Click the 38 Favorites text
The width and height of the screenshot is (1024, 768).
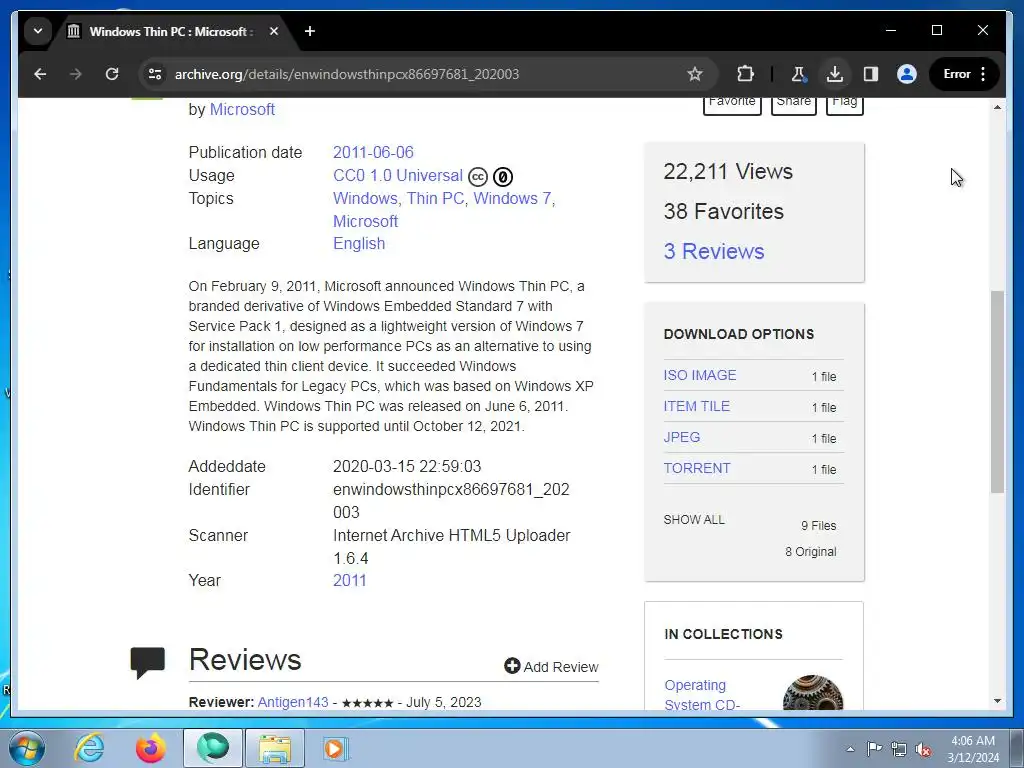point(724,212)
